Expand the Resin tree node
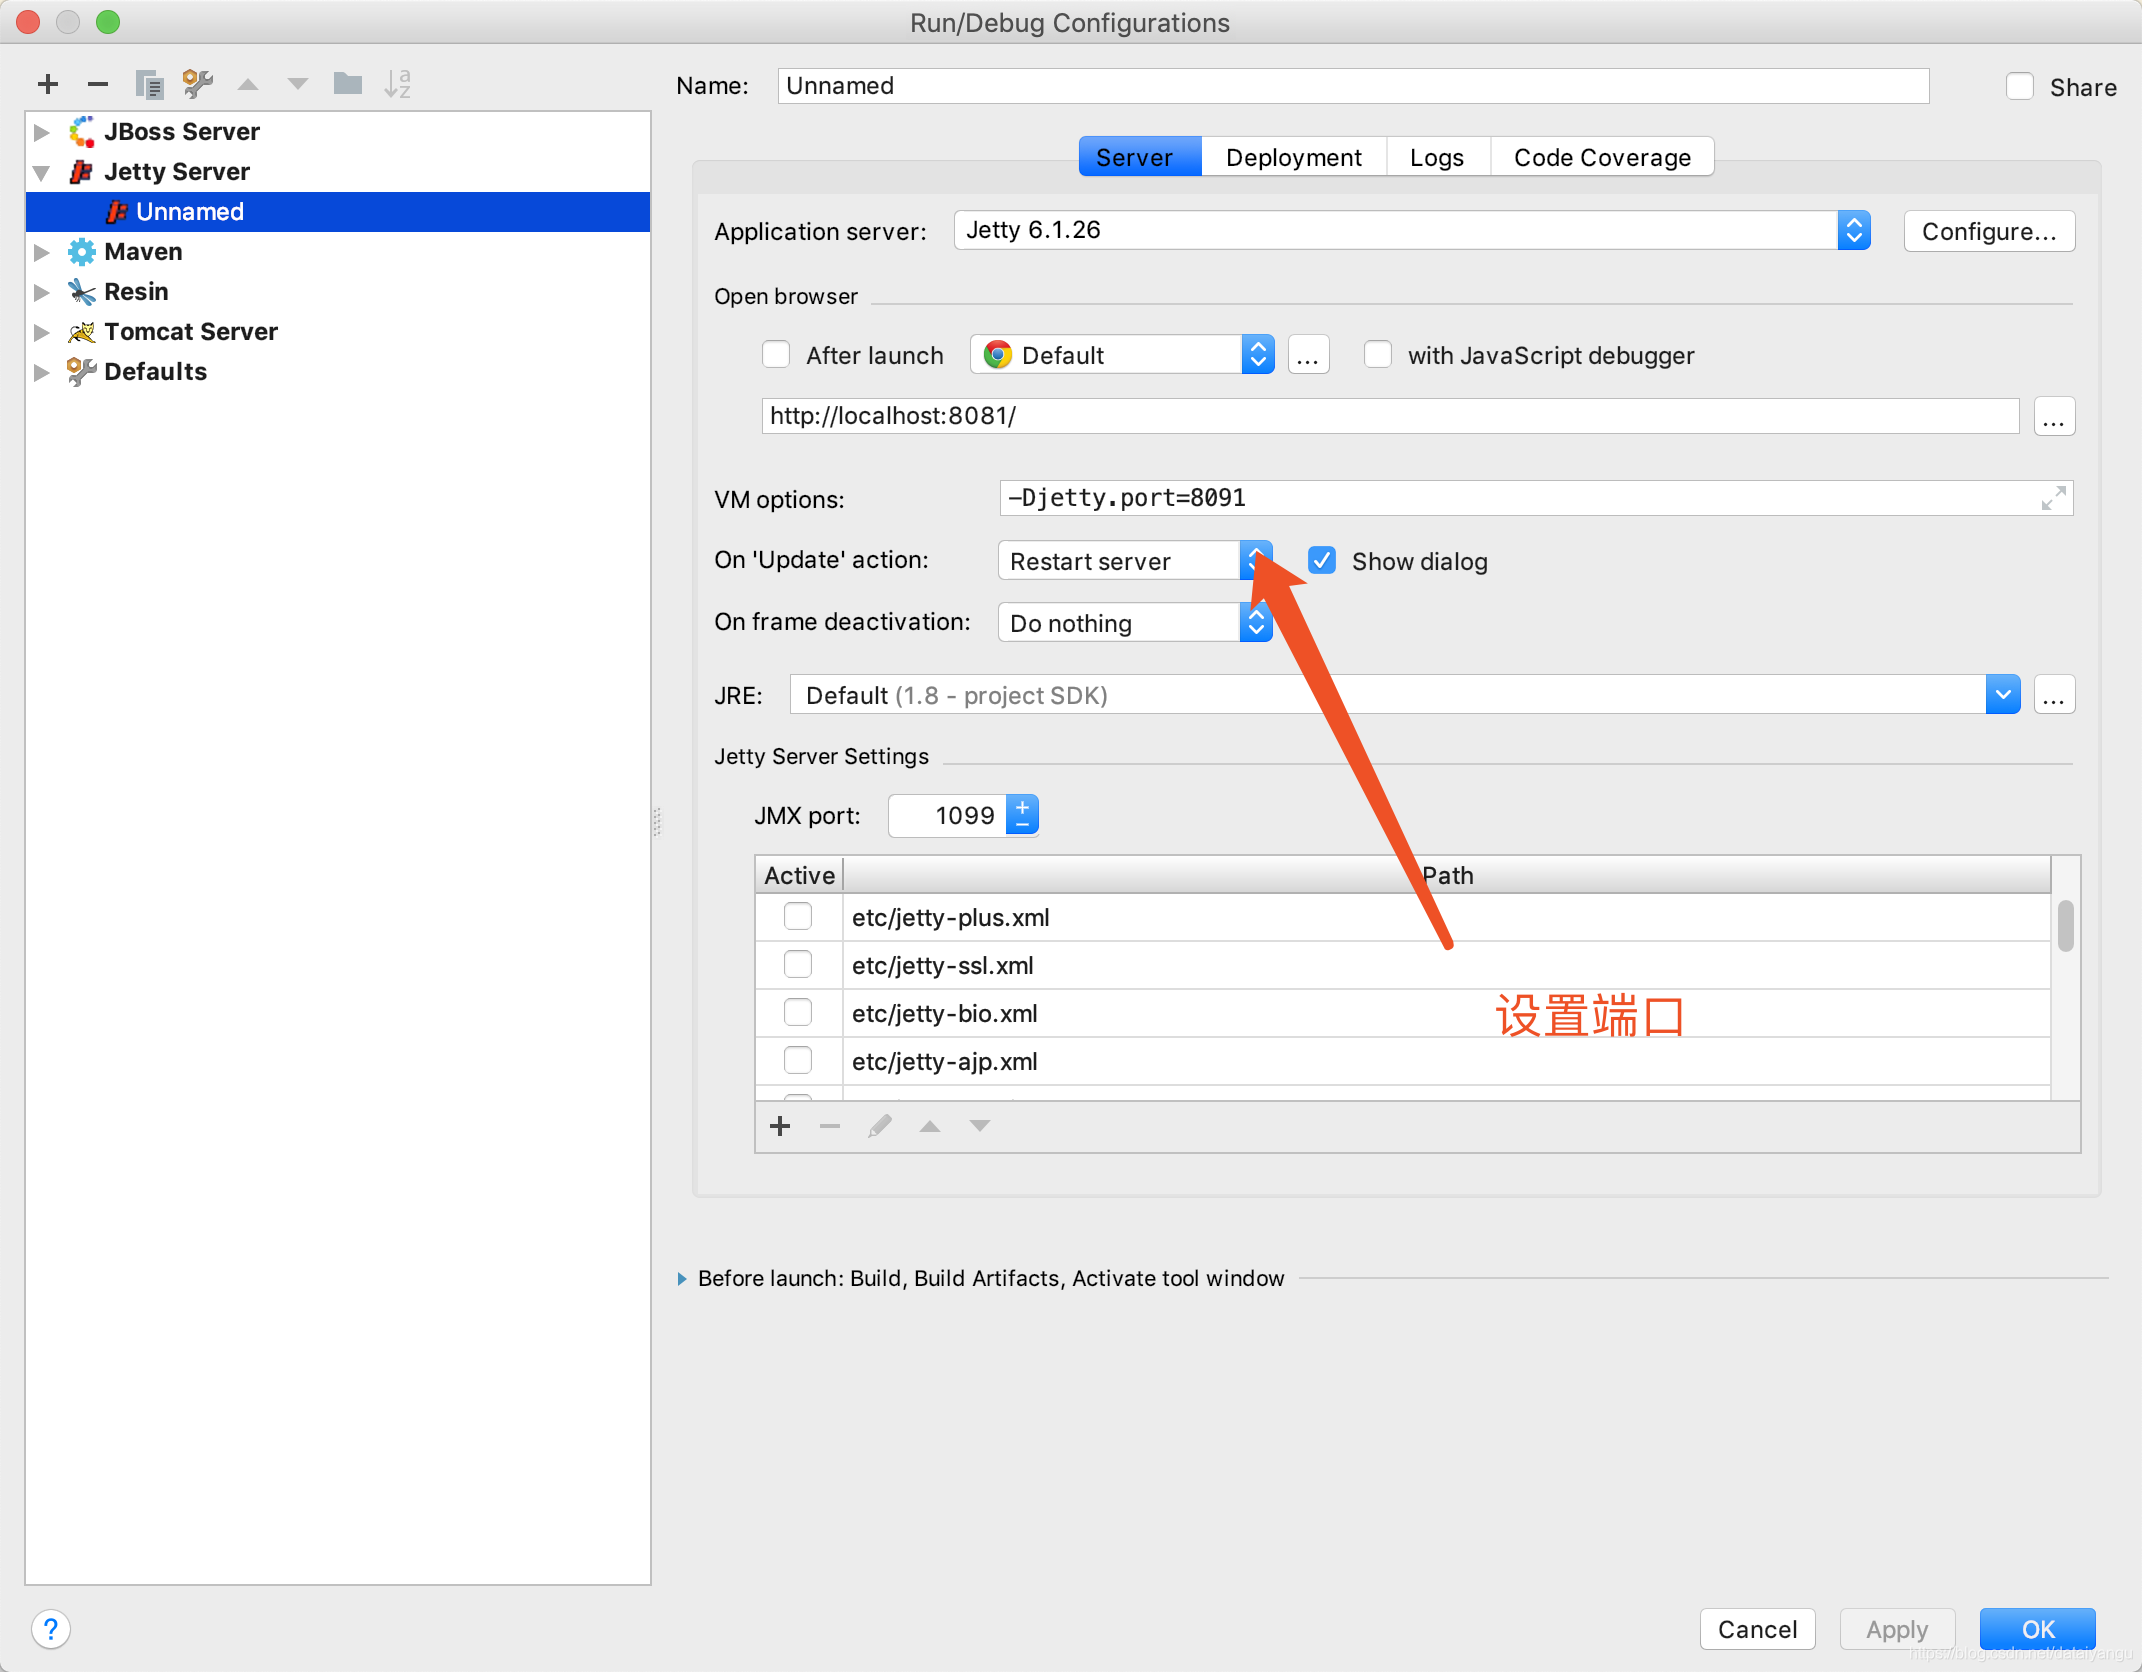Viewport: 2142px width, 1672px height. pos(42,292)
